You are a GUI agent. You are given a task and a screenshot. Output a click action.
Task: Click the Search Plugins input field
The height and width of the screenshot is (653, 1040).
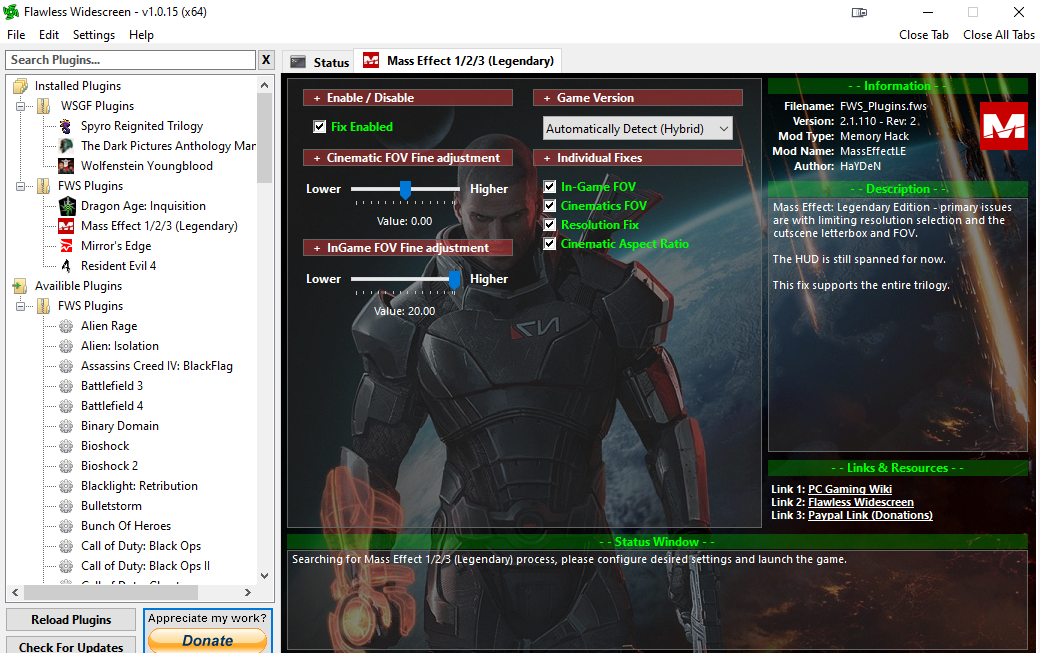(x=131, y=60)
